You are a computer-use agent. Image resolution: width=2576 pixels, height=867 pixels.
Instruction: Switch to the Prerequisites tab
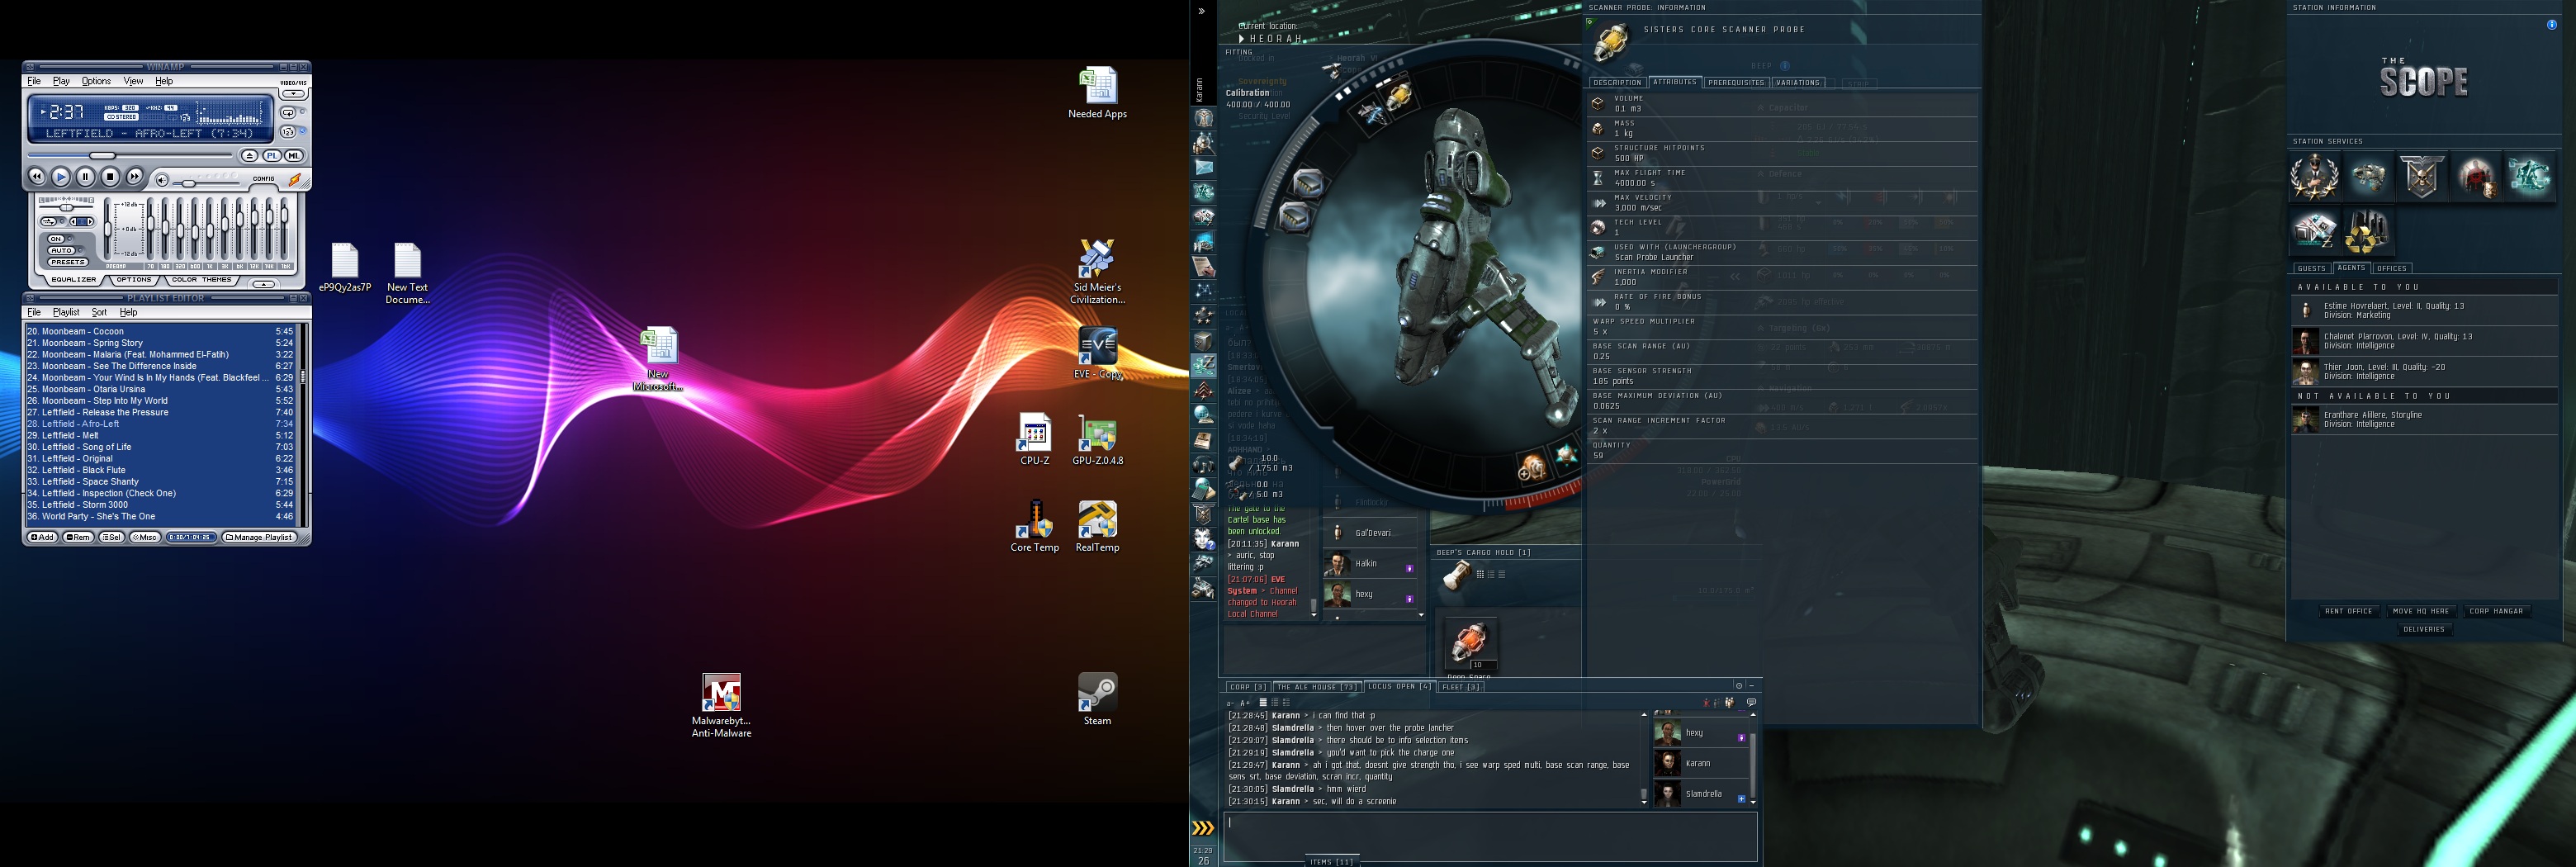pos(1736,82)
